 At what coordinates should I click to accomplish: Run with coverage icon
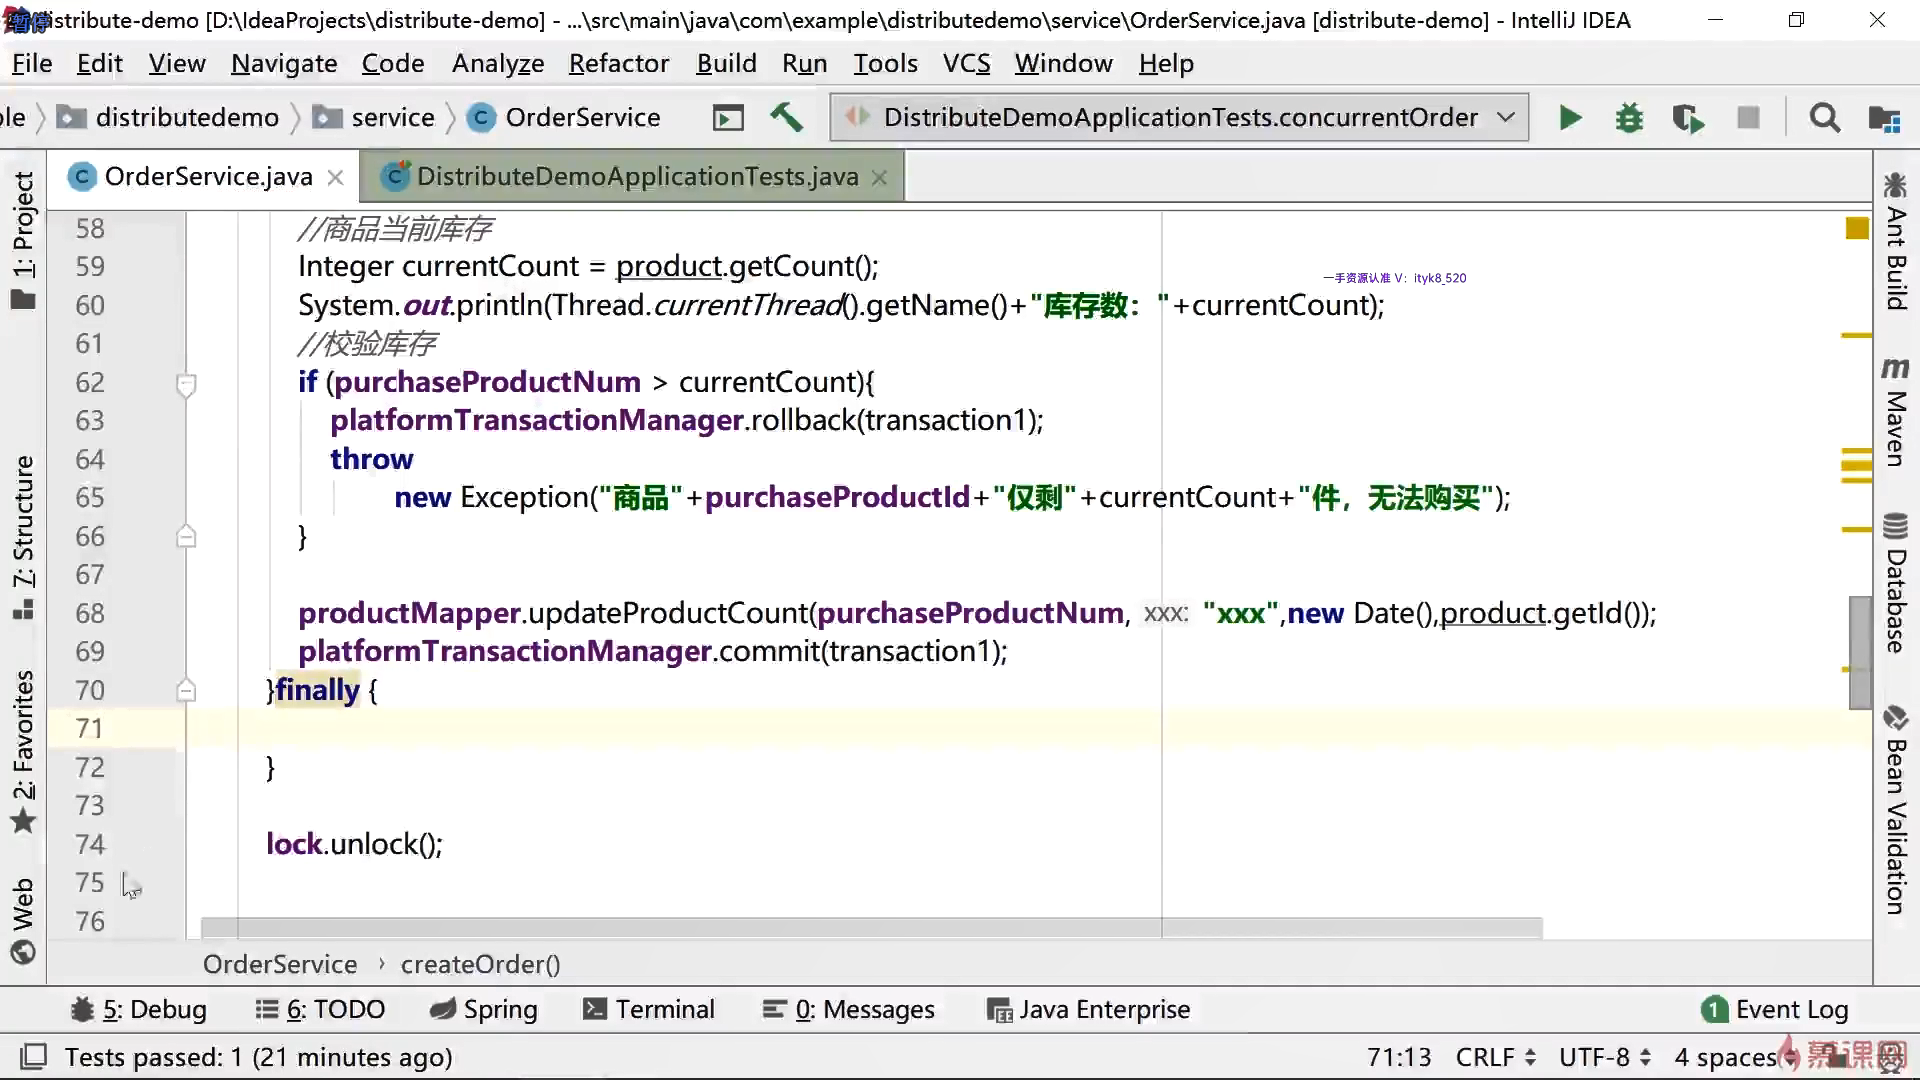click(x=1688, y=118)
